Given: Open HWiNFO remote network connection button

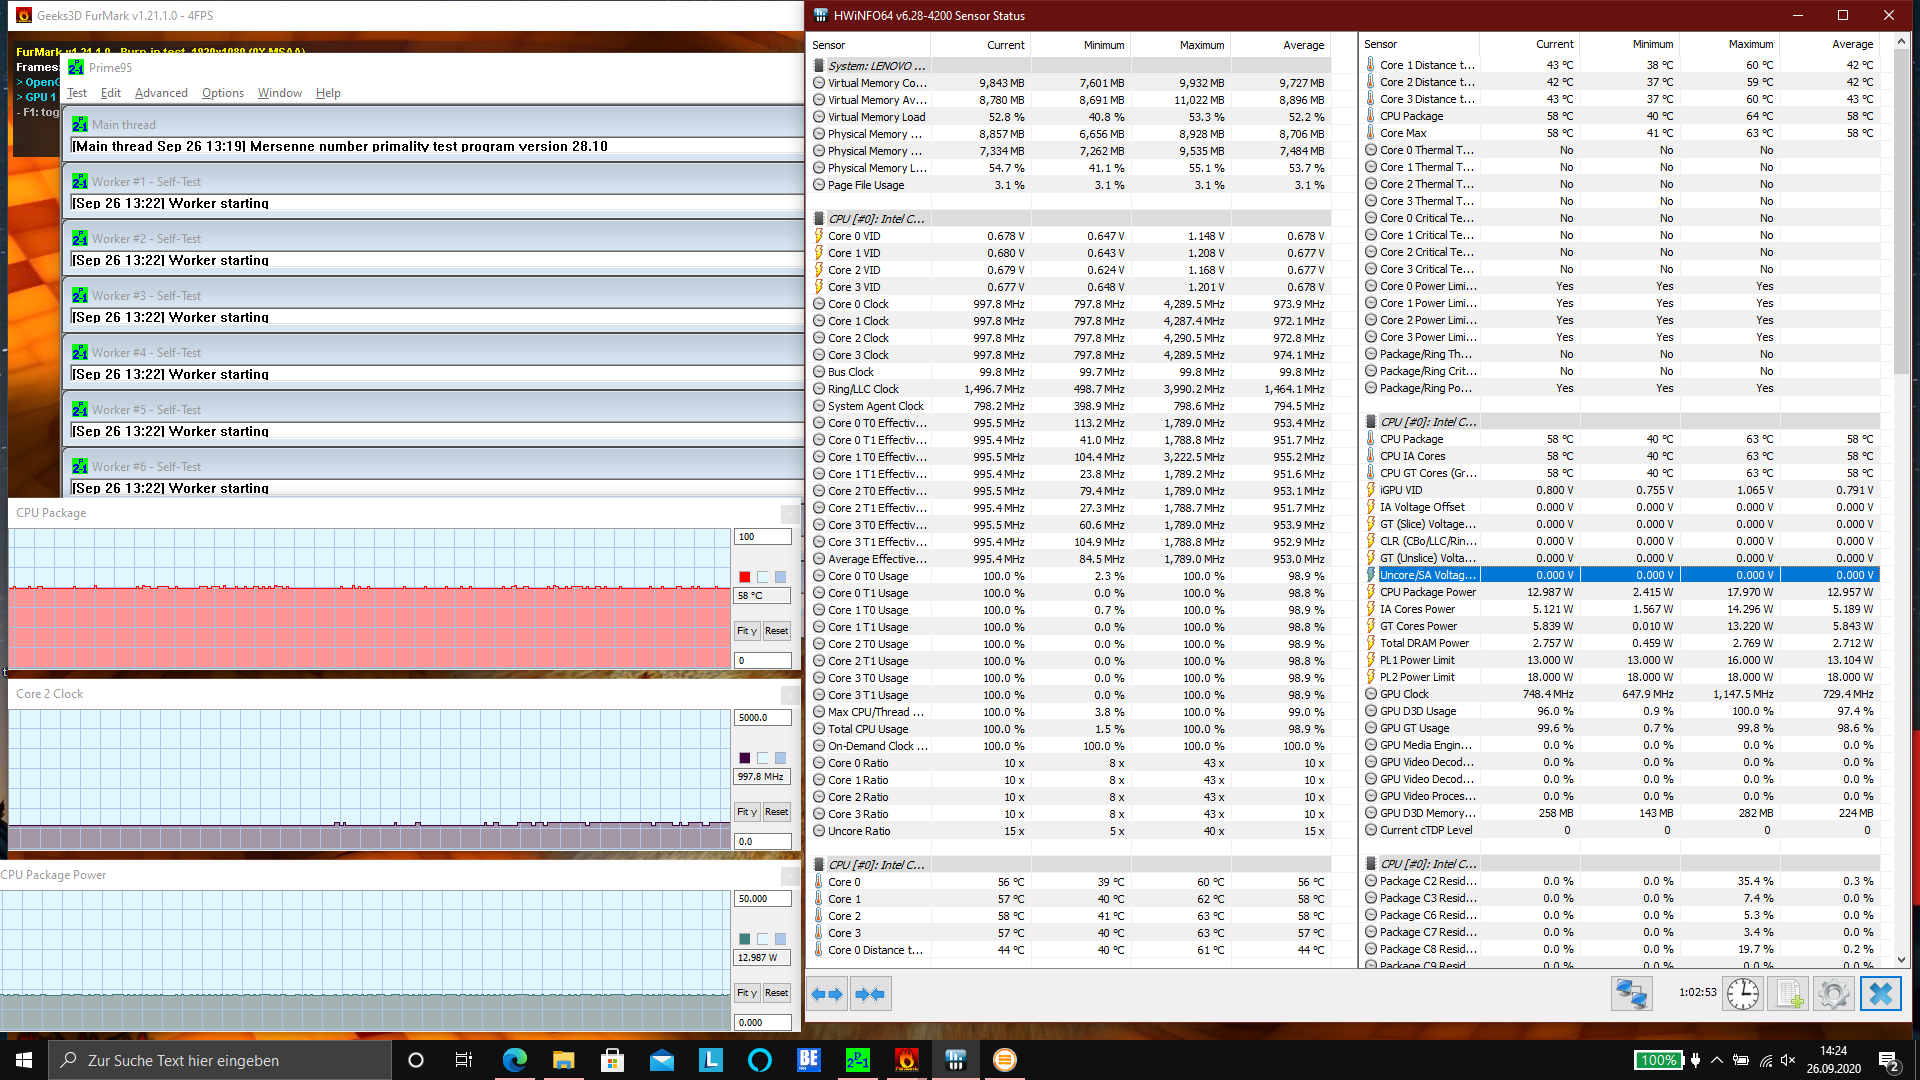Looking at the screenshot, I should pos(1631,994).
